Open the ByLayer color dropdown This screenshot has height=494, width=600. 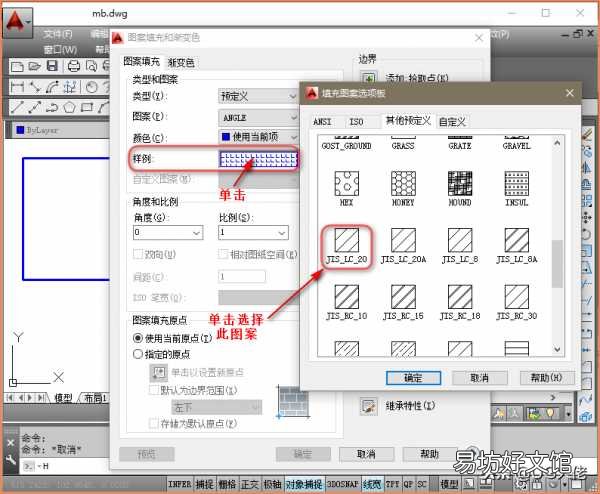pos(61,130)
